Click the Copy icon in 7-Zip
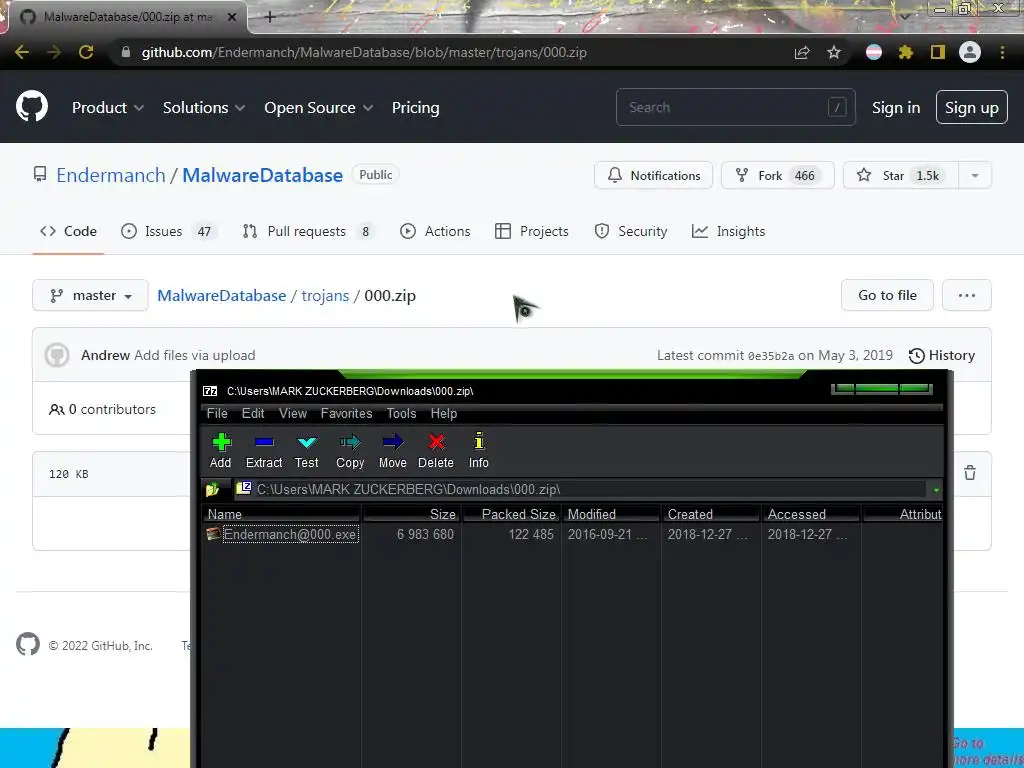 (350, 442)
